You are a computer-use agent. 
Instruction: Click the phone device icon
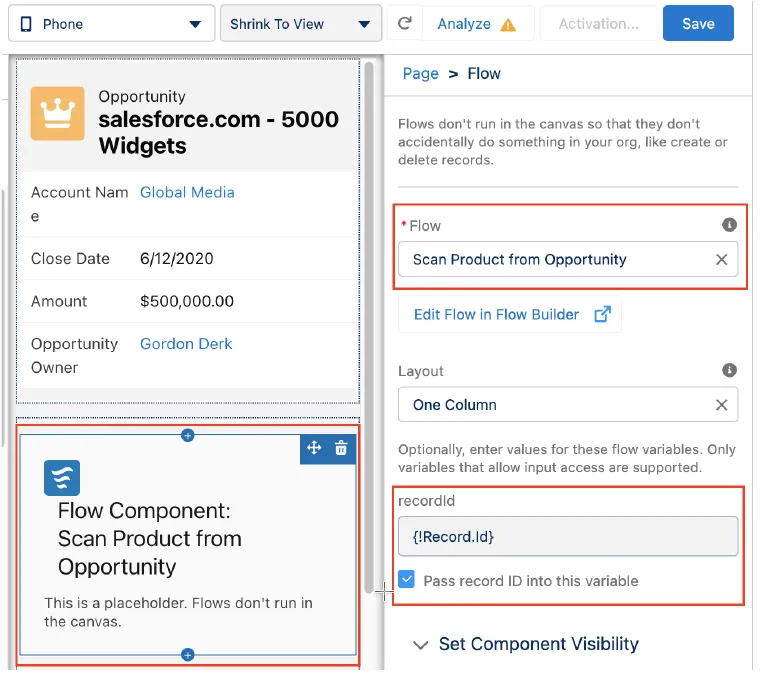tap(26, 24)
